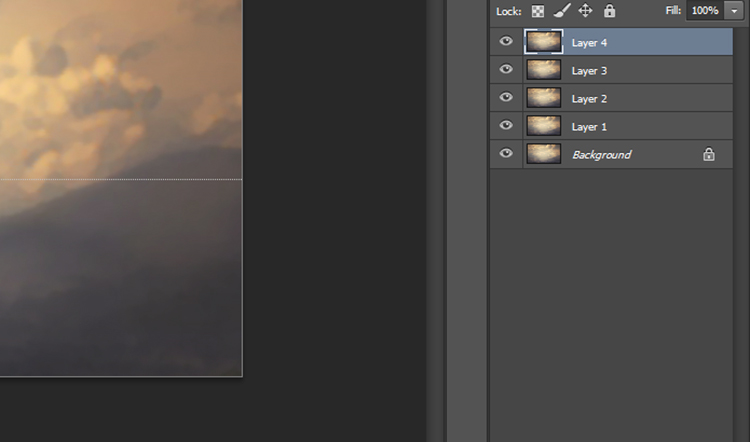Hide the Background layer
Viewport: 750px width, 442px height.
point(506,153)
